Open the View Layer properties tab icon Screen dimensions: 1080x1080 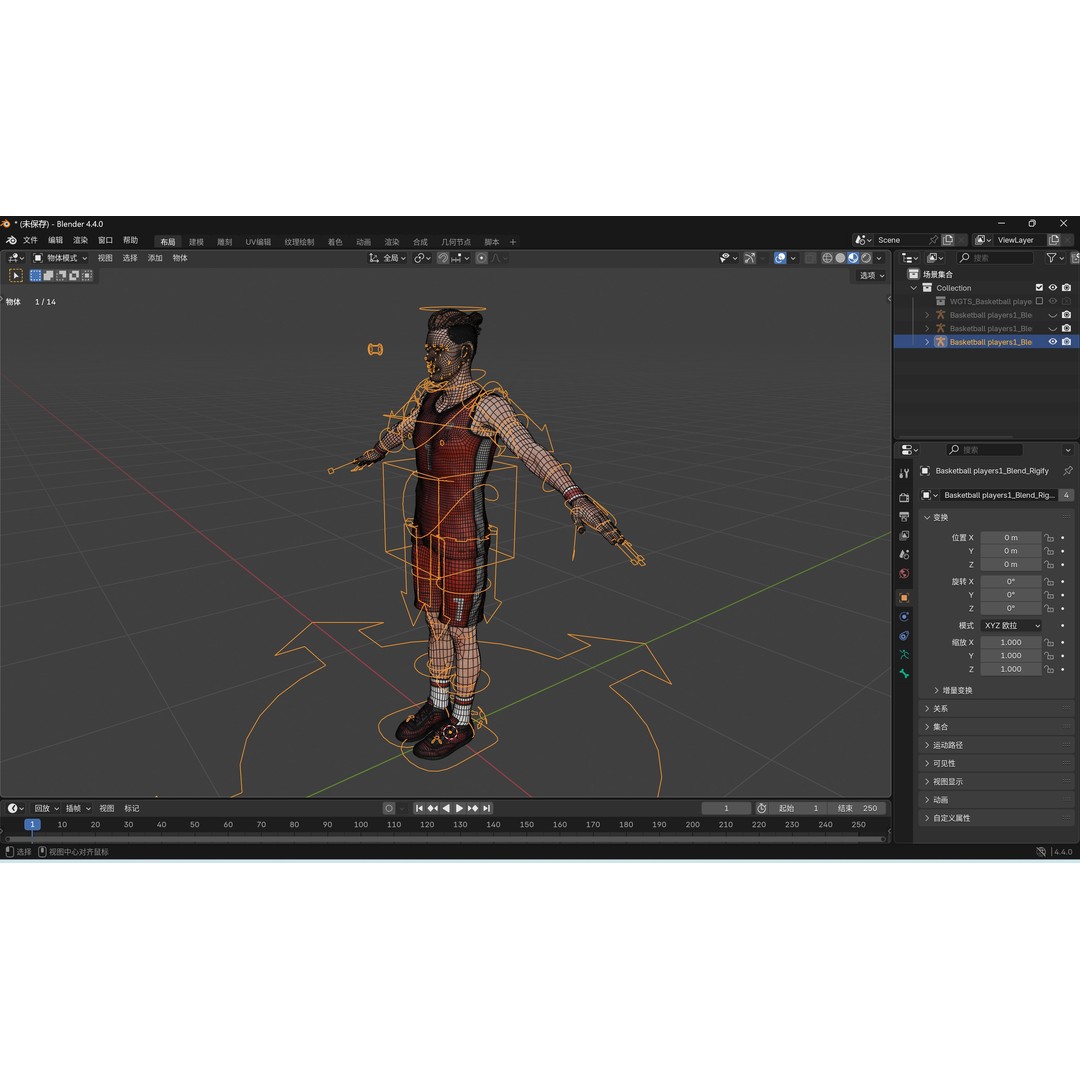click(904, 535)
